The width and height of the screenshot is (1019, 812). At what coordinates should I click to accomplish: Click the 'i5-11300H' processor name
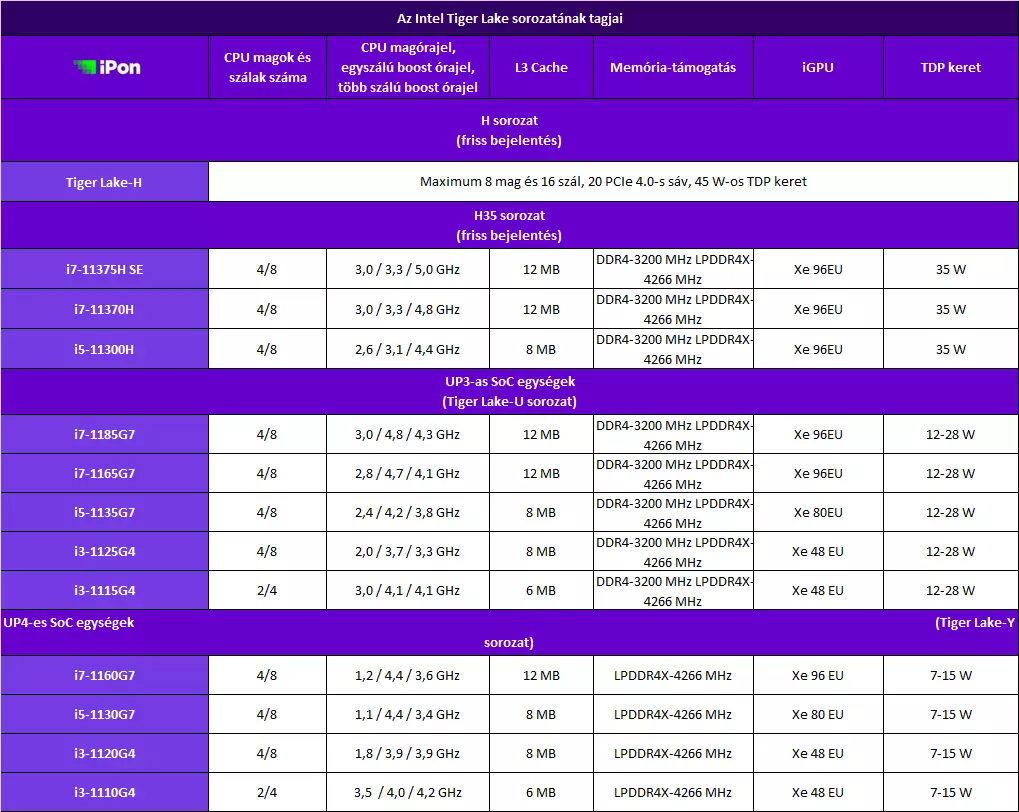(x=104, y=349)
